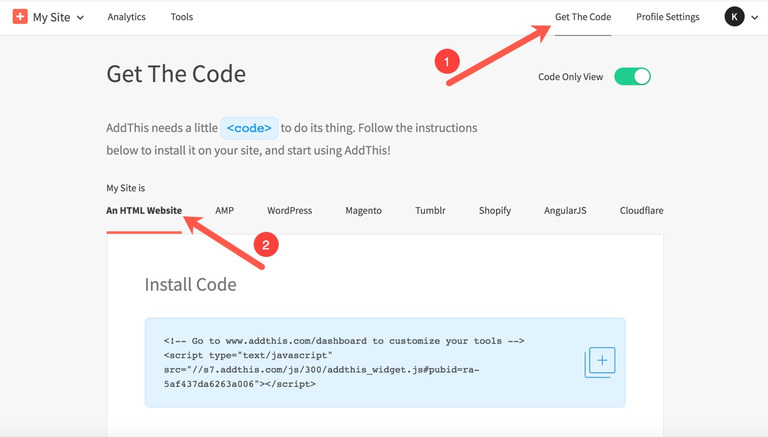768x437 pixels.
Task: Copy install code with the plus icon
Action: pyautogui.click(x=600, y=363)
